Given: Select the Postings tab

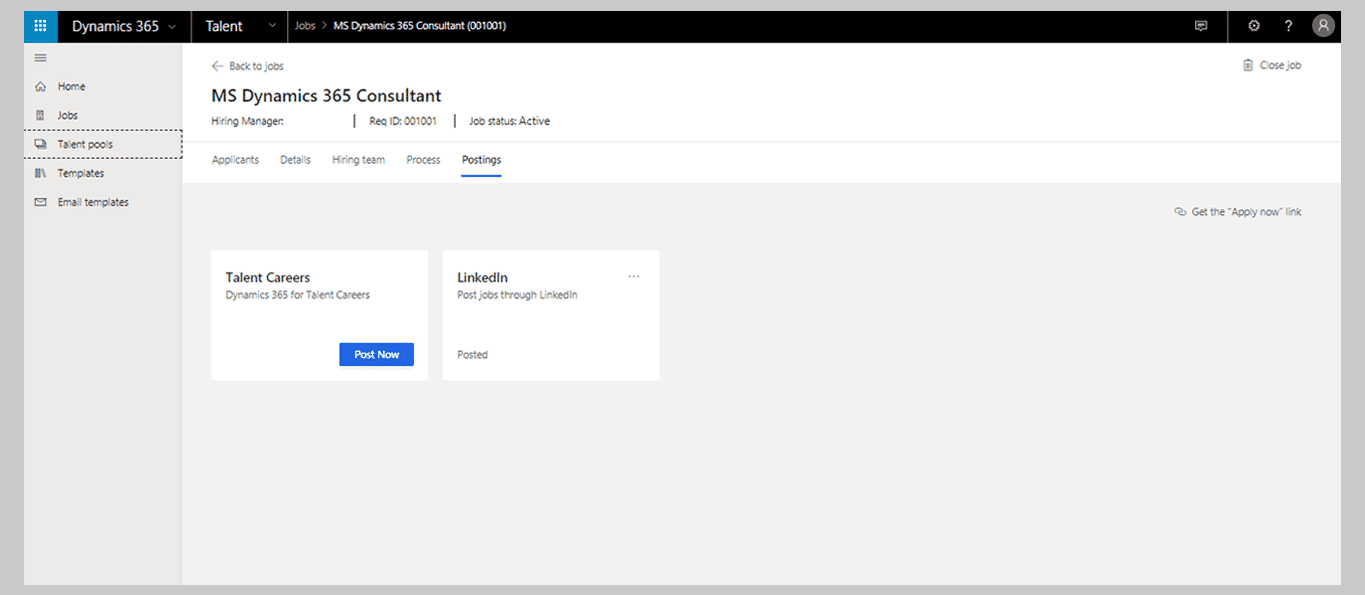Looking at the screenshot, I should [x=481, y=160].
